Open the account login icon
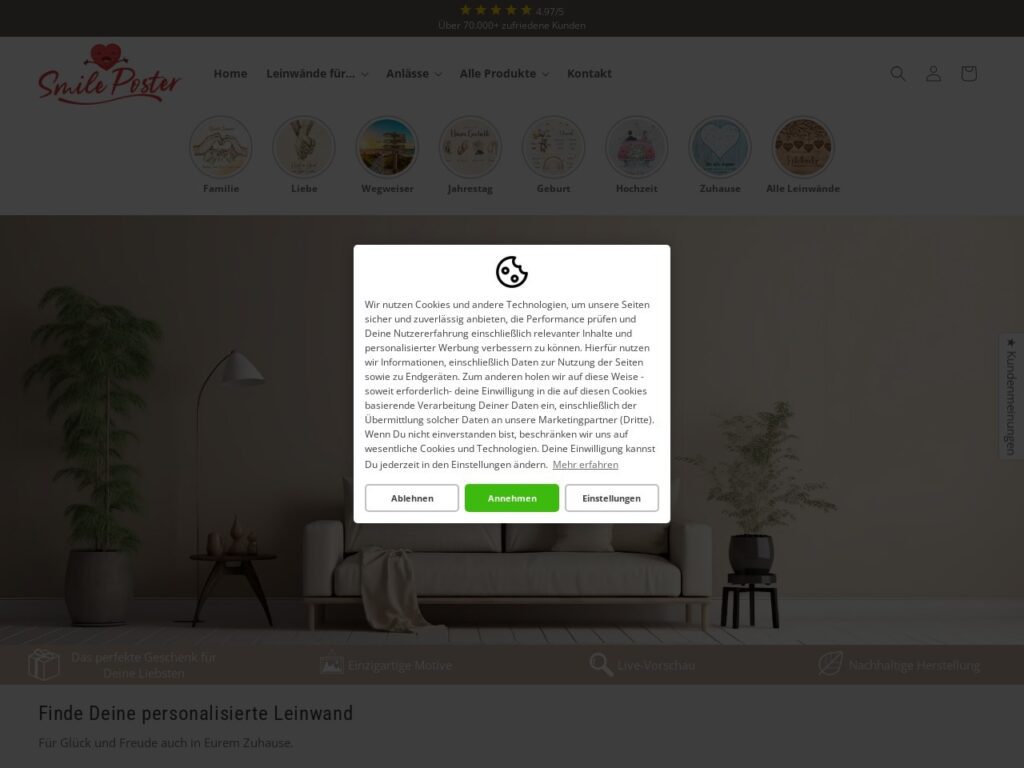The height and width of the screenshot is (768, 1024). click(x=933, y=74)
